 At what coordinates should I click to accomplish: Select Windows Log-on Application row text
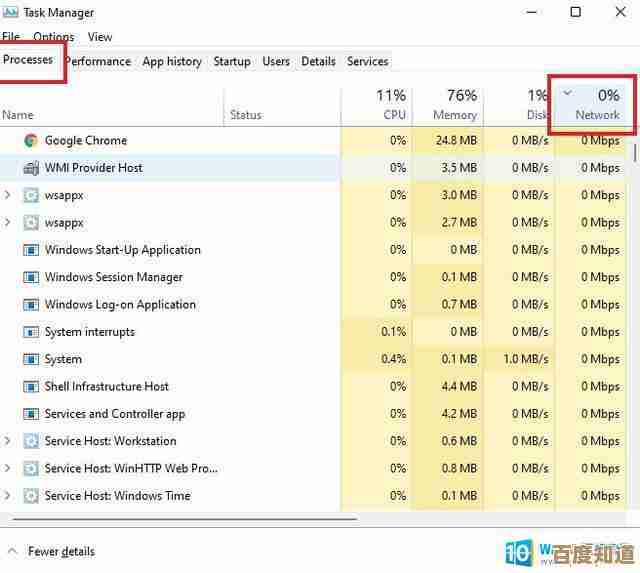[x=120, y=304]
